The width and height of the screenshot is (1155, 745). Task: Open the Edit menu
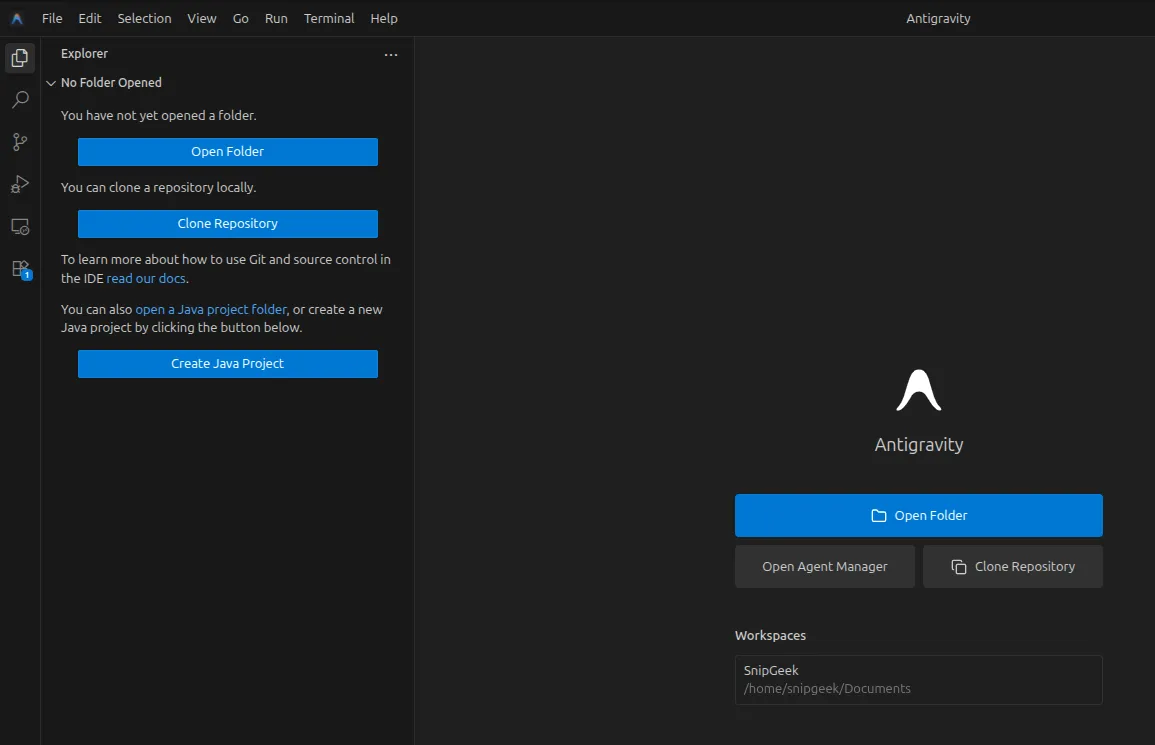click(x=90, y=18)
